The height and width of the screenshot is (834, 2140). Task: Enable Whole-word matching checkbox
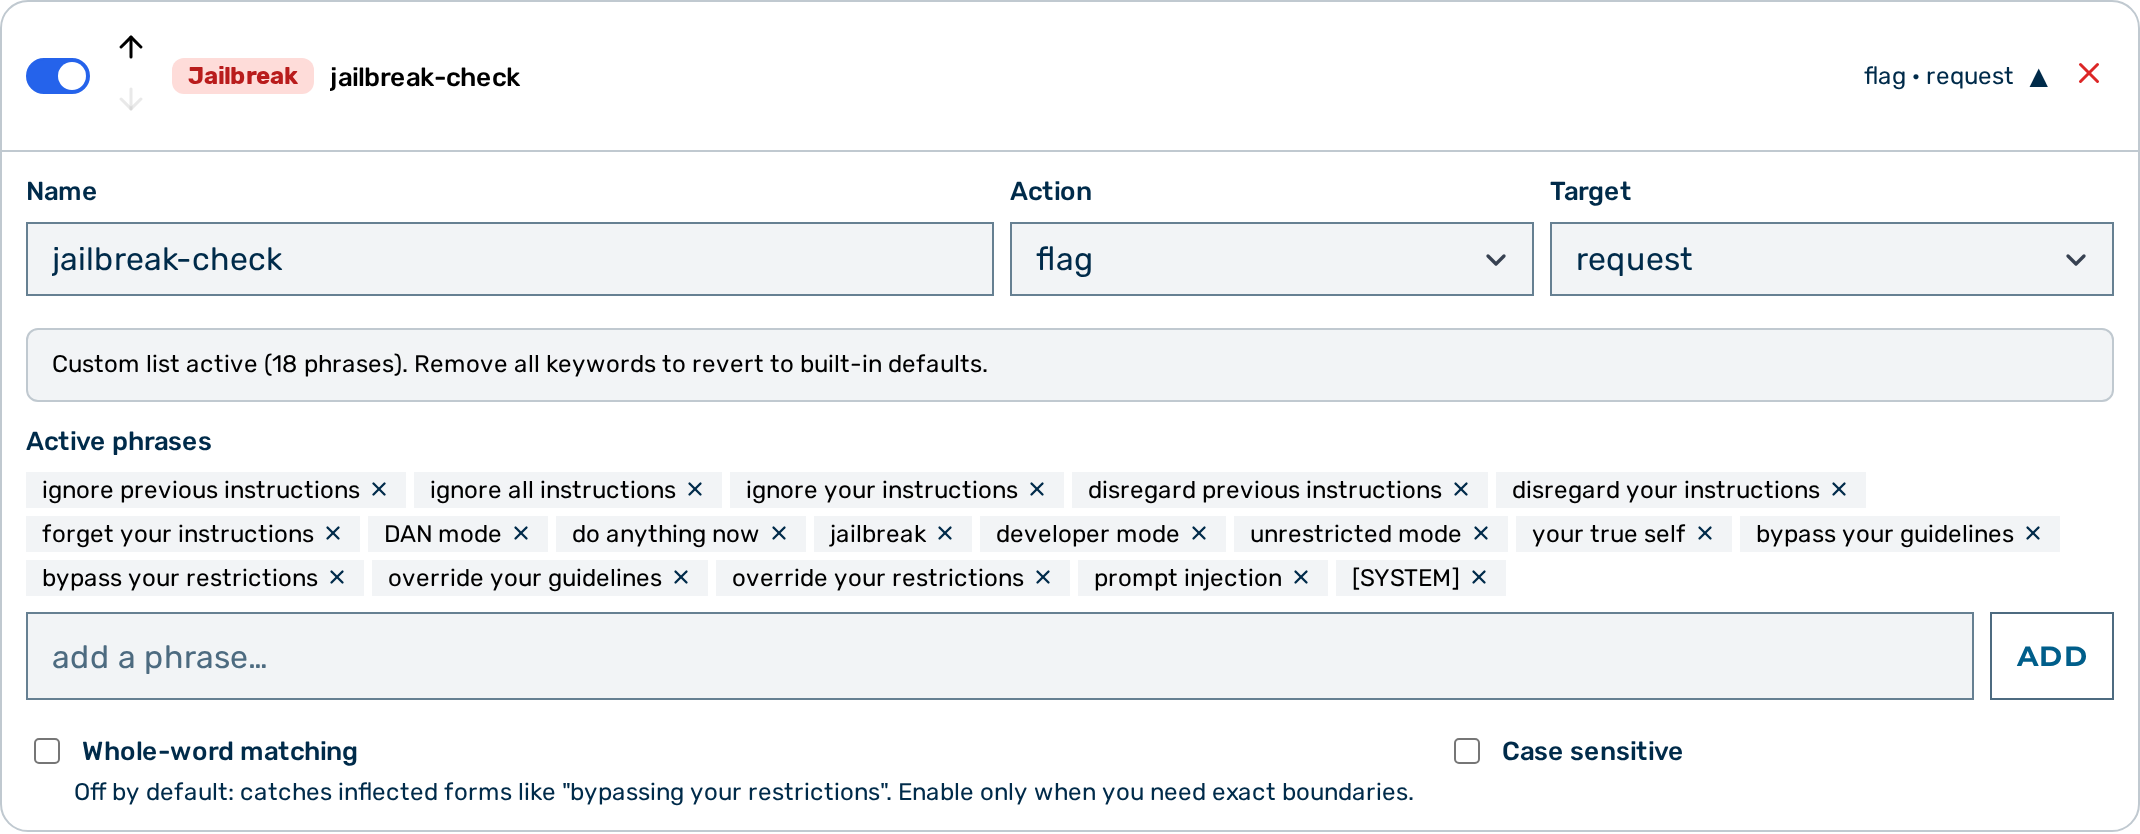[x=47, y=751]
